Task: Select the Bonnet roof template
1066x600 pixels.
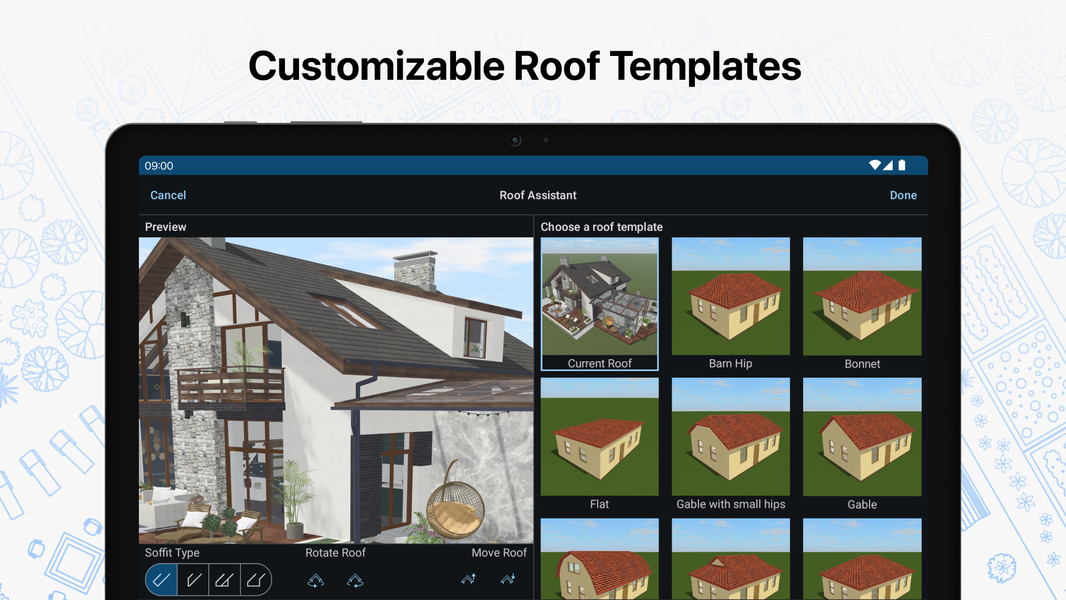Action: (x=862, y=304)
